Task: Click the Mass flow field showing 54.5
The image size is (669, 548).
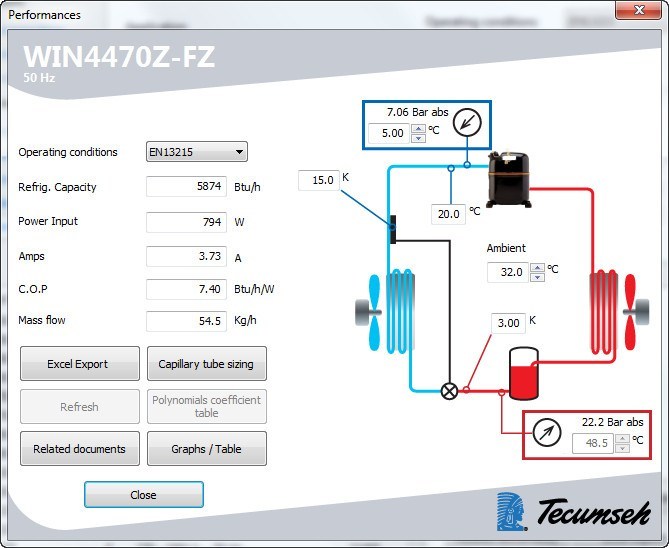Action: click(186, 321)
